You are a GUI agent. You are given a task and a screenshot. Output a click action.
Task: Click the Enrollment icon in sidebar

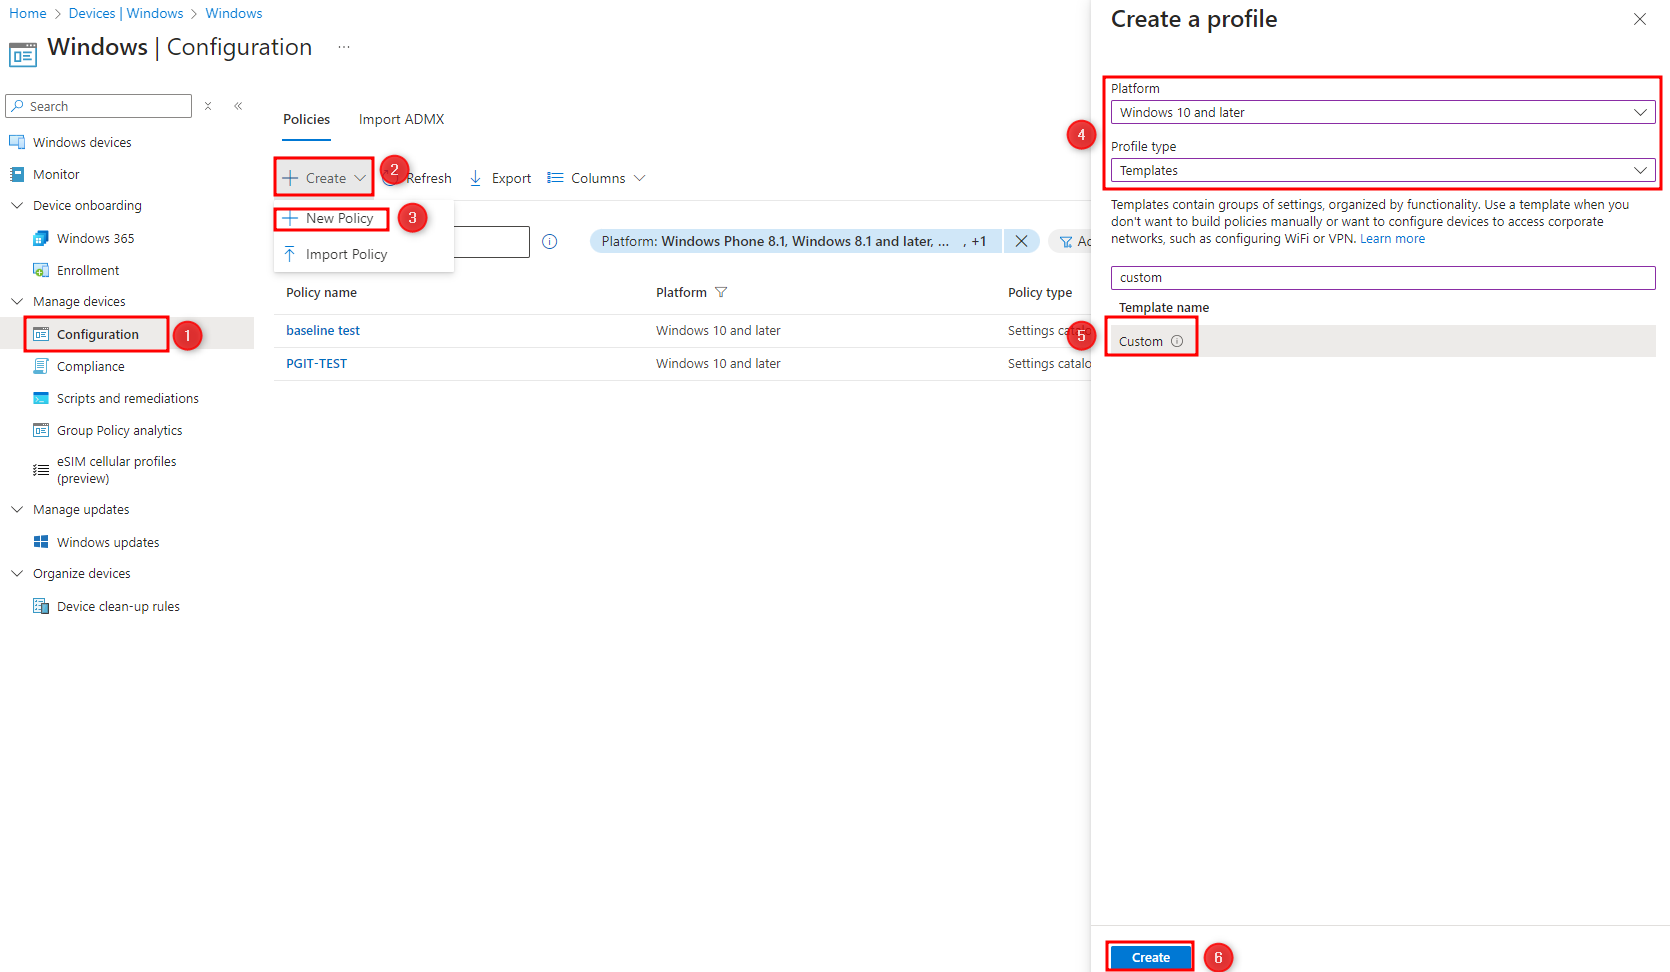[41, 270]
